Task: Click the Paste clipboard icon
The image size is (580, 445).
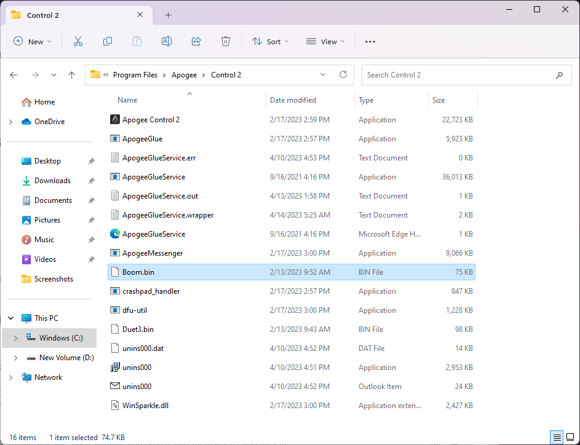Action: coord(137,41)
